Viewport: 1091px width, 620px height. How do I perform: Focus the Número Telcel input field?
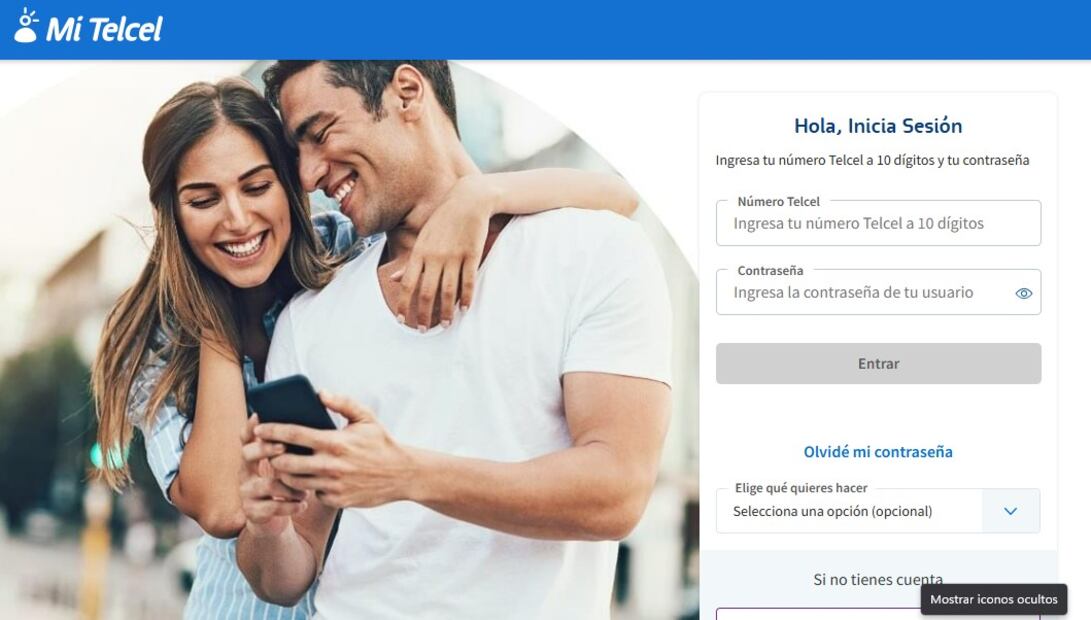(878, 223)
